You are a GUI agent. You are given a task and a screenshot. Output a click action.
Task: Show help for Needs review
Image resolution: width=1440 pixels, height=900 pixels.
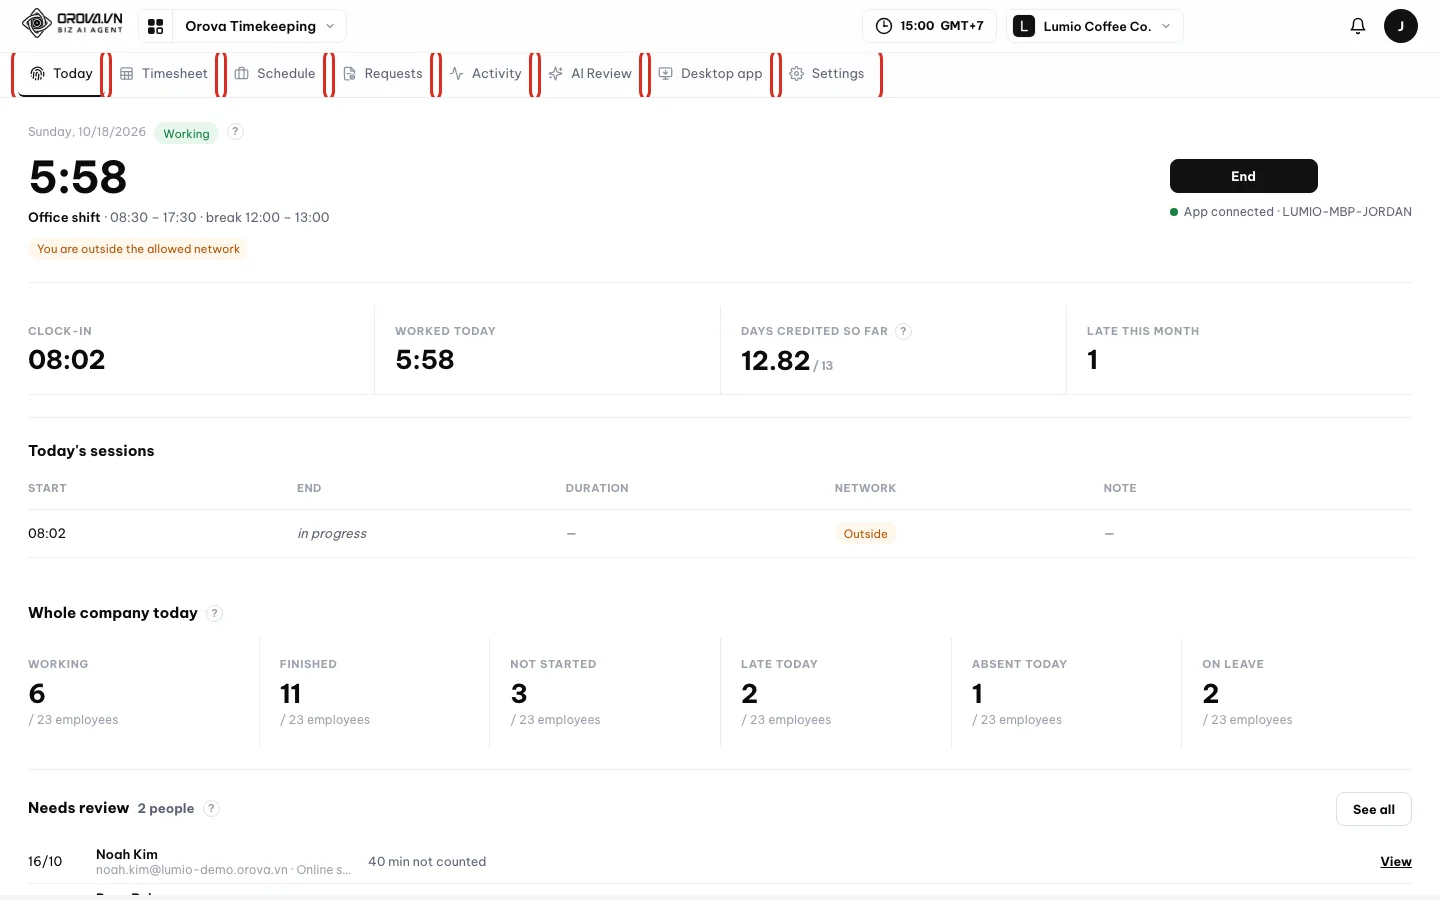point(211,808)
